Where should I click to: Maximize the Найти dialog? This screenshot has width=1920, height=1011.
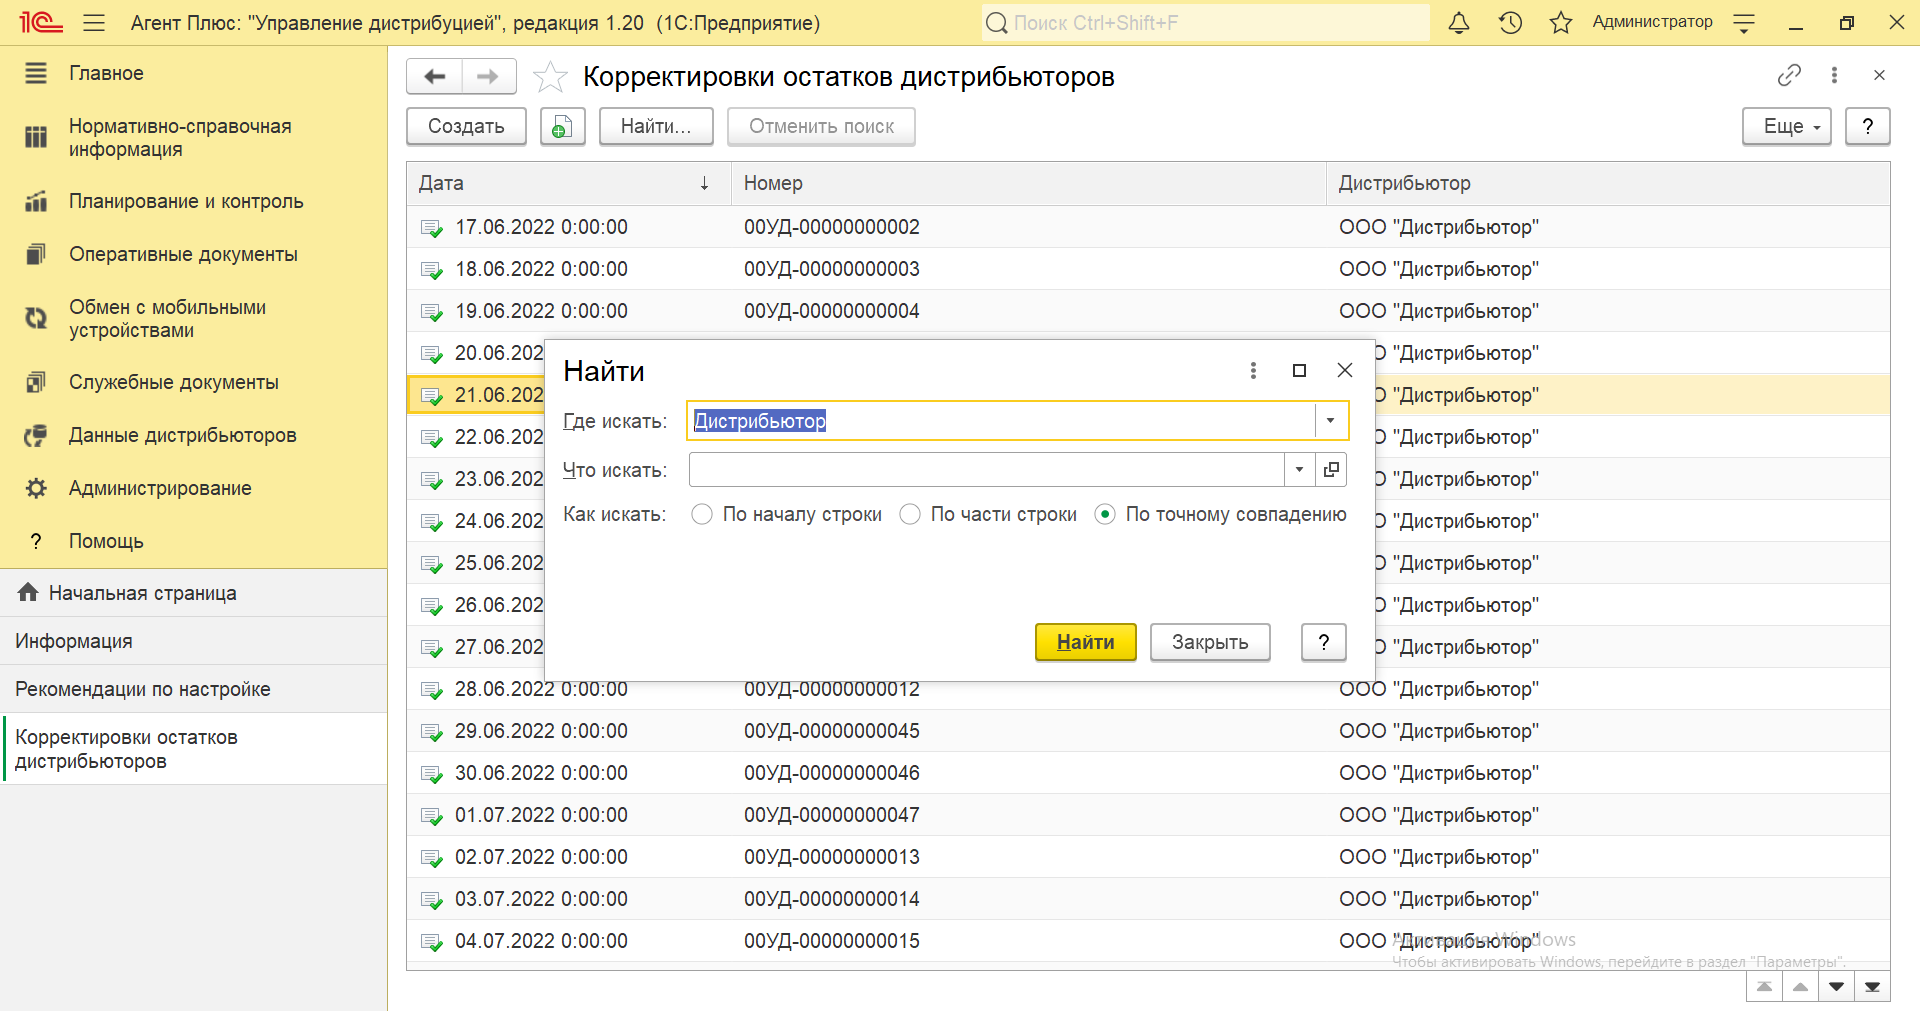coord(1299,371)
